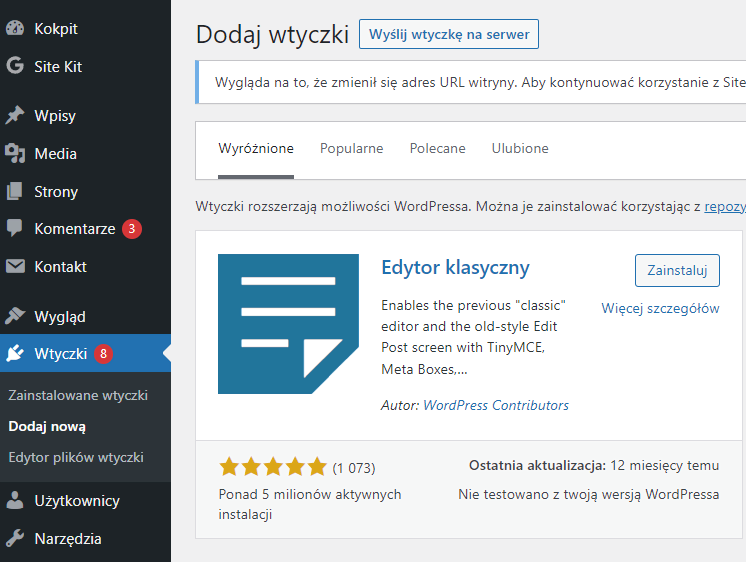Open the Site Kit menu item

click(x=85, y=66)
